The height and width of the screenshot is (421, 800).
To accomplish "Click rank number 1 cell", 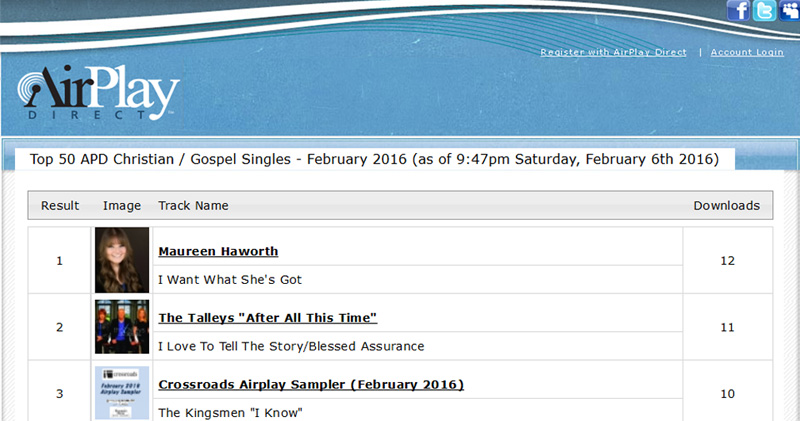I will pos(60,261).
